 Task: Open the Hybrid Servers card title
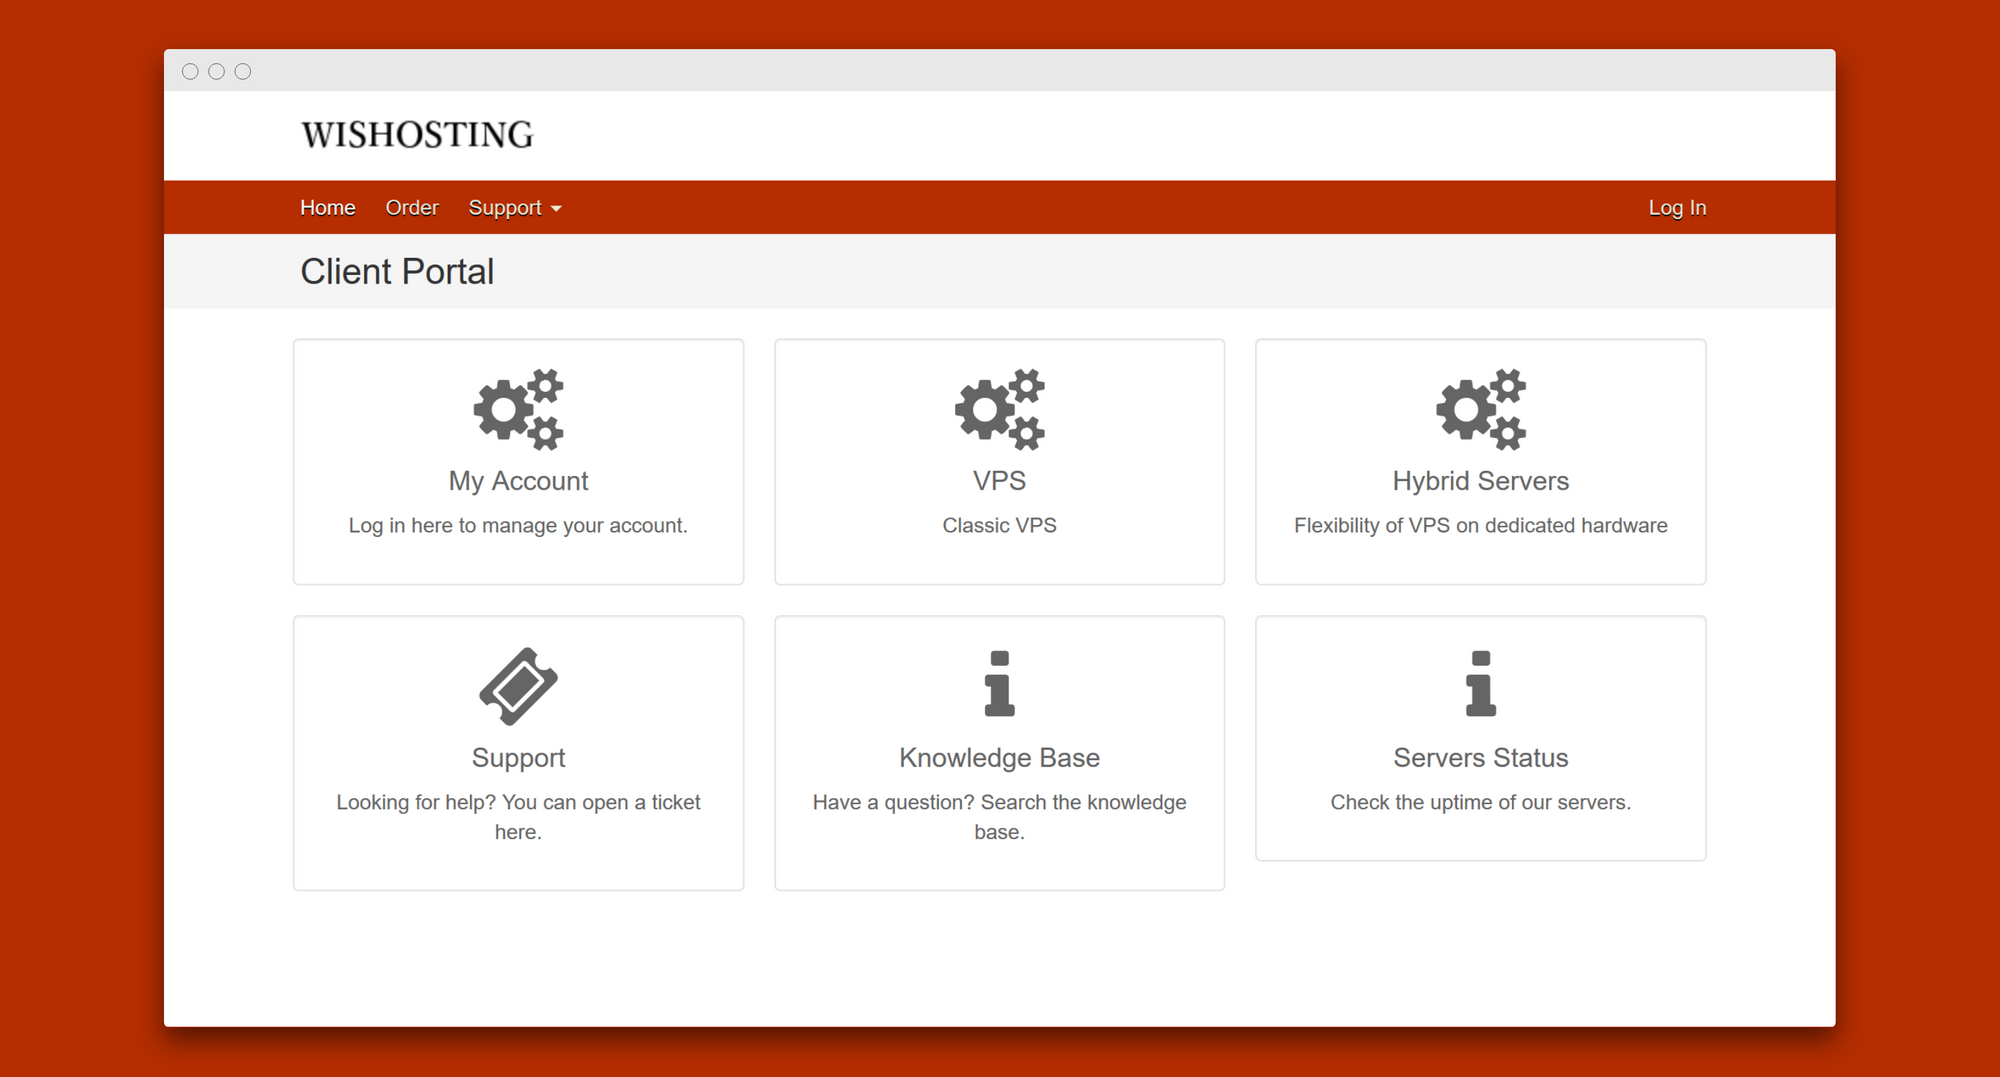point(1481,481)
